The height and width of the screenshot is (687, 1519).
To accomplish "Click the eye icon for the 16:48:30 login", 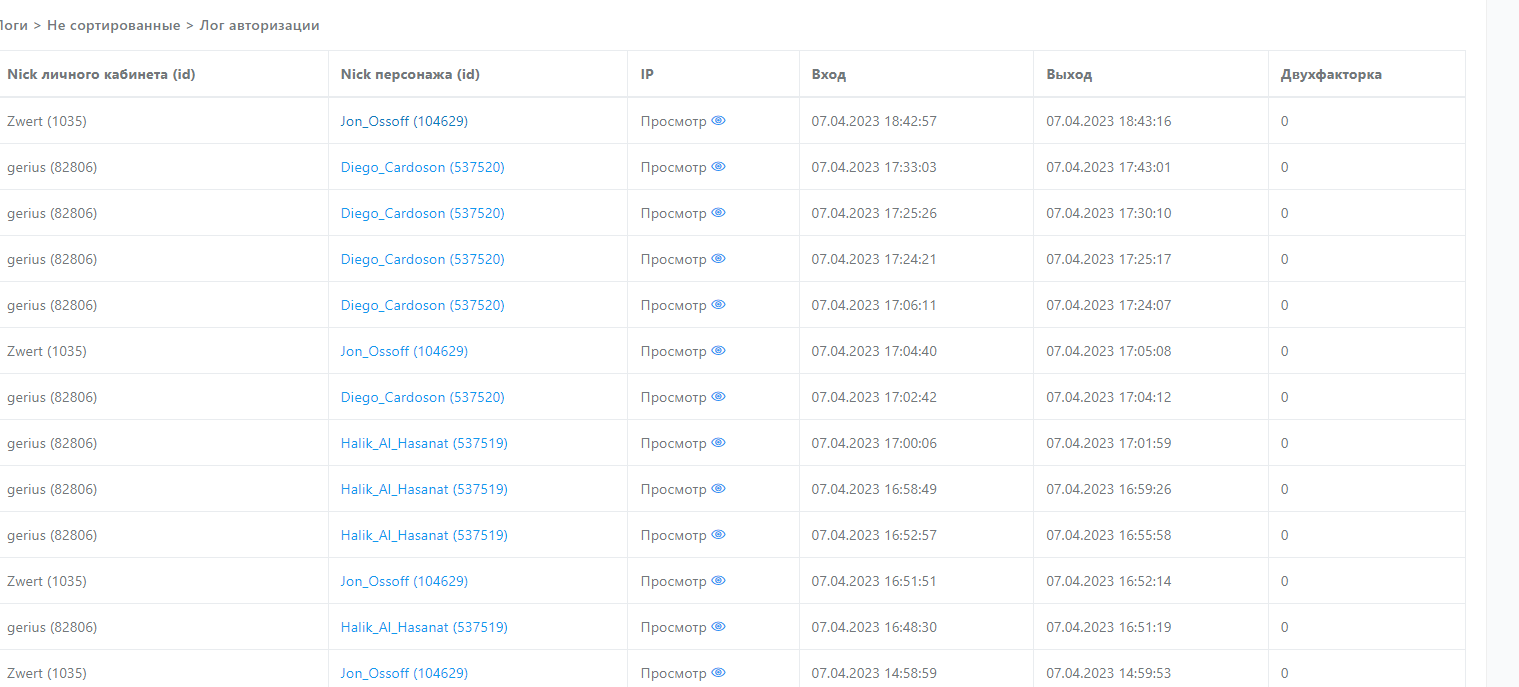I will click(718, 627).
